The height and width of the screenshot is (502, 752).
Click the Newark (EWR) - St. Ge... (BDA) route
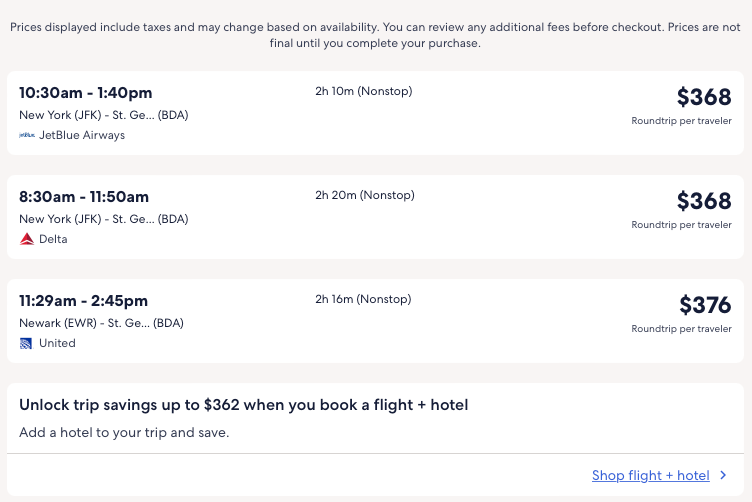point(101,323)
